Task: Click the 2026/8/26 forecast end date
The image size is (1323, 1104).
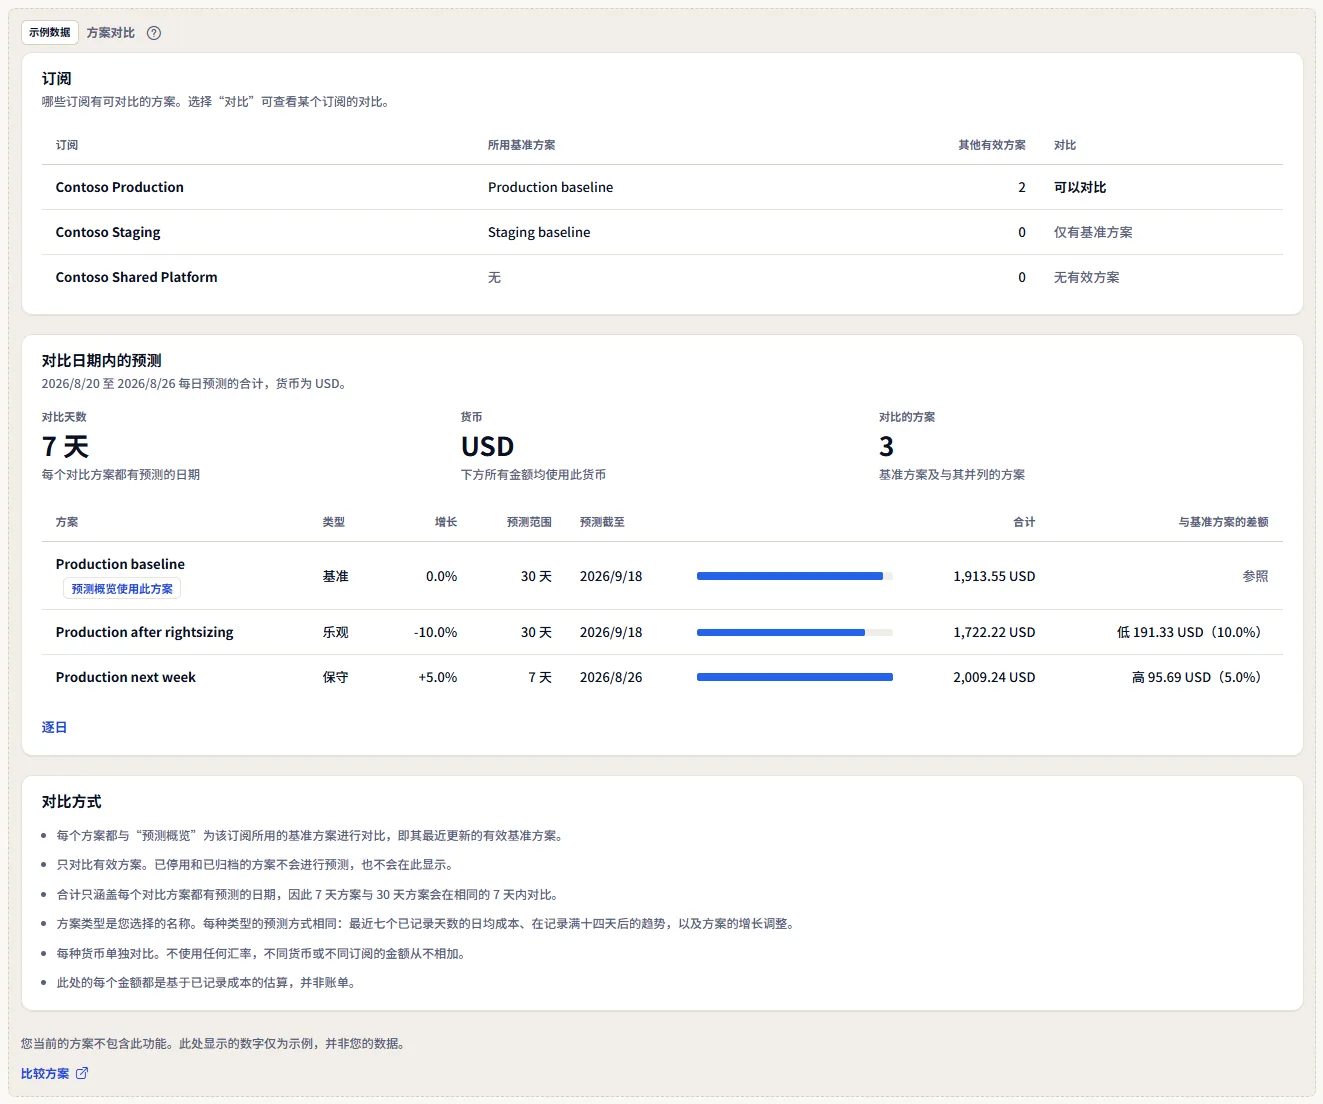Action: click(x=611, y=677)
